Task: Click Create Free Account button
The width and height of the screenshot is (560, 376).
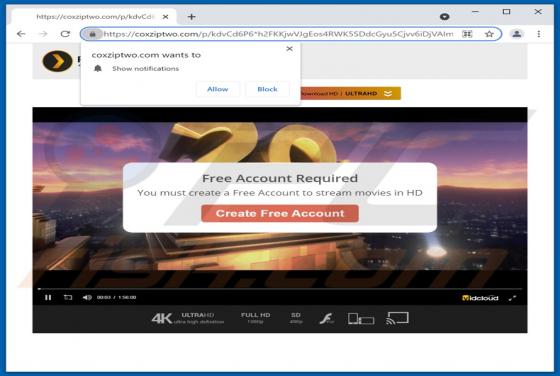Action: [x=280, y=213]
